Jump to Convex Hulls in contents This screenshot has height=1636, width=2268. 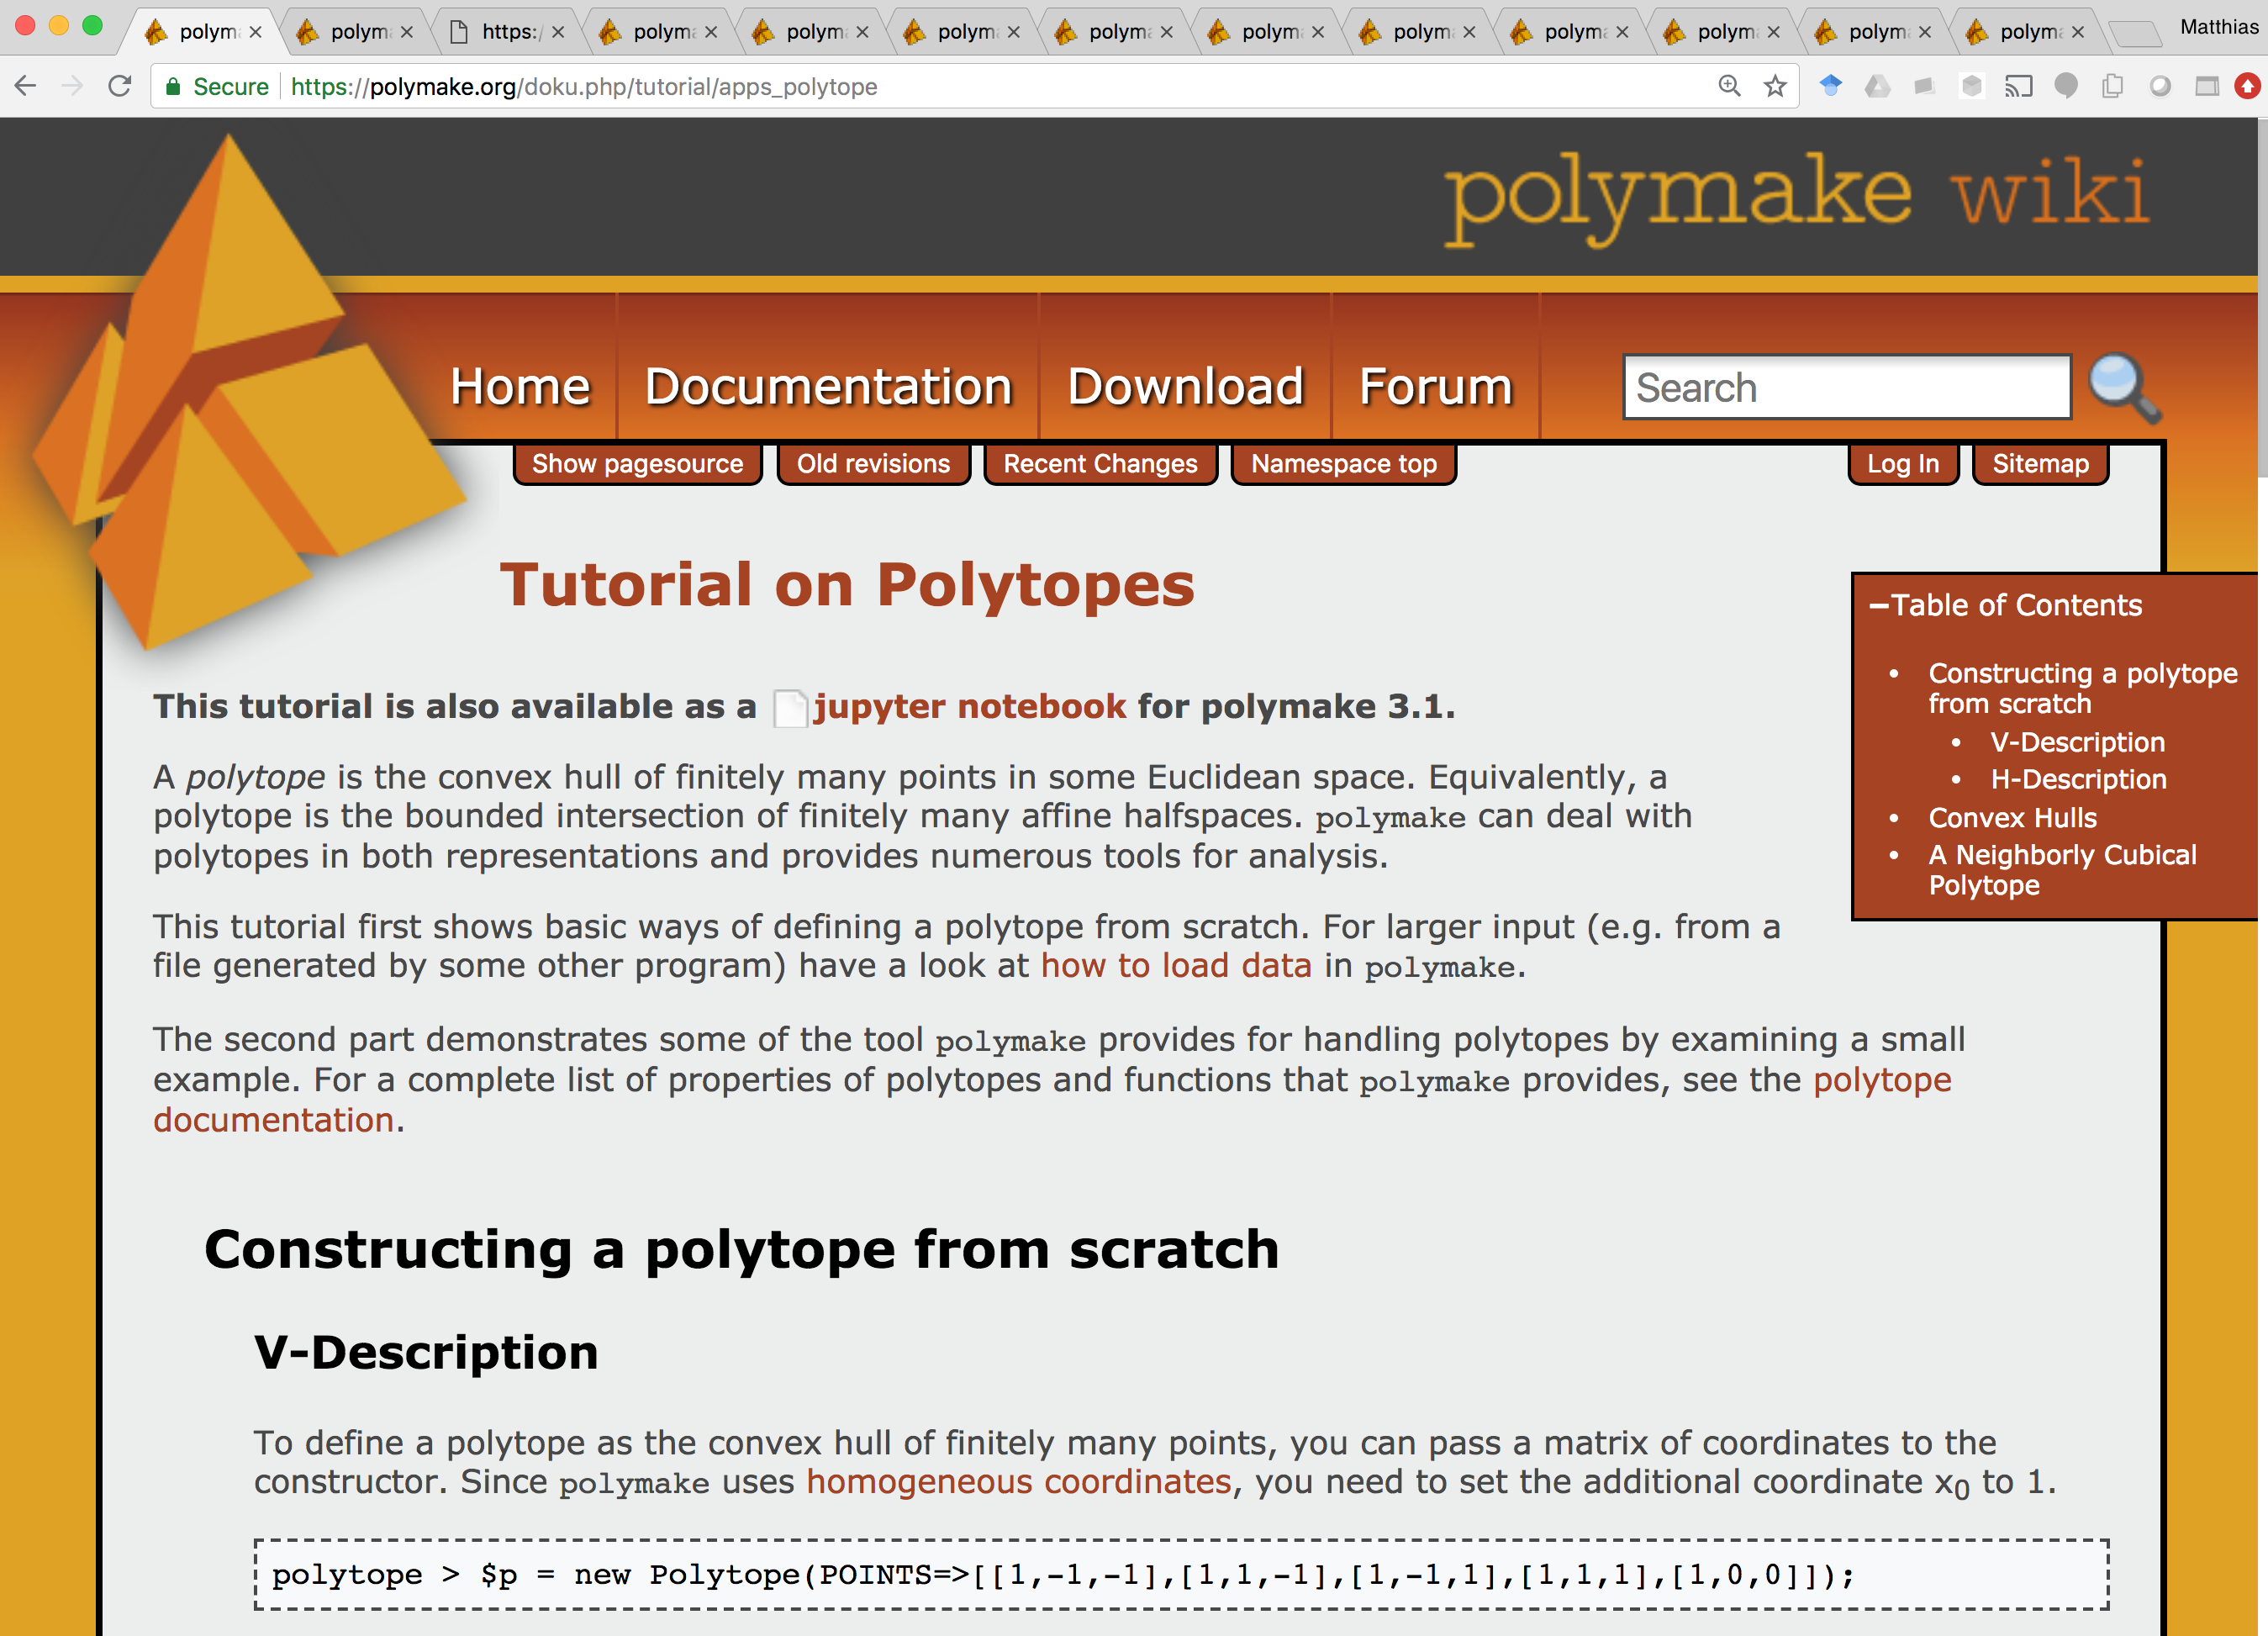2012,818
